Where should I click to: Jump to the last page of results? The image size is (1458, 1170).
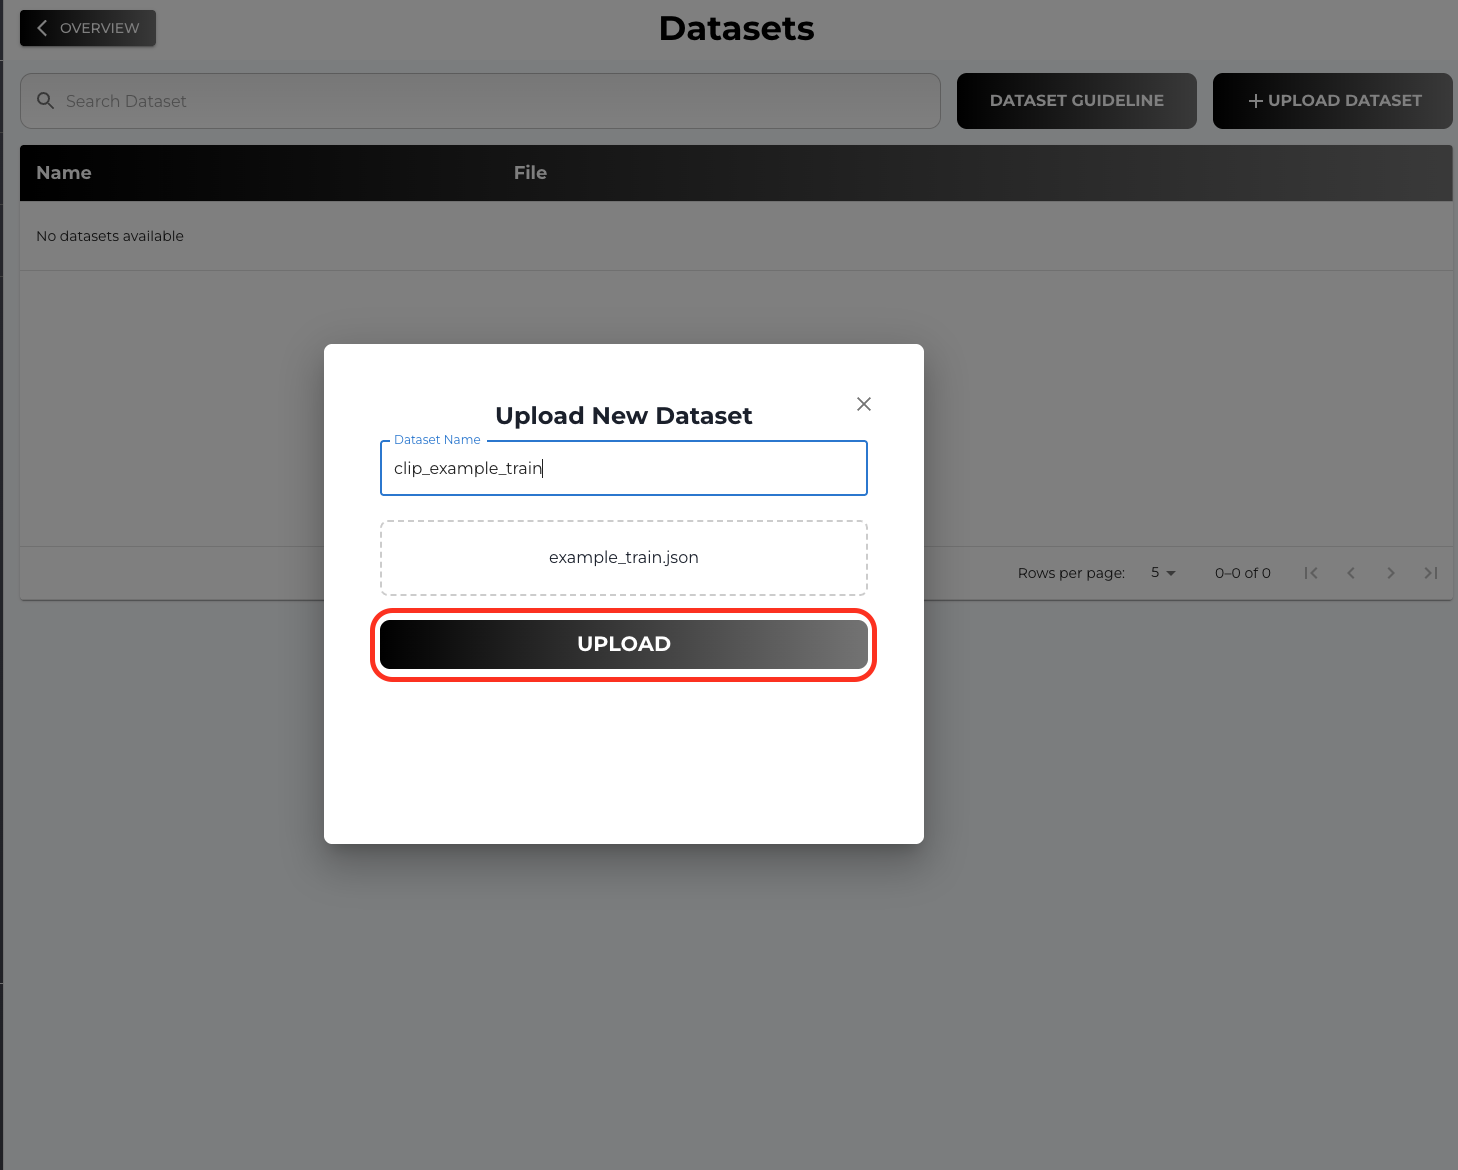1431,573
